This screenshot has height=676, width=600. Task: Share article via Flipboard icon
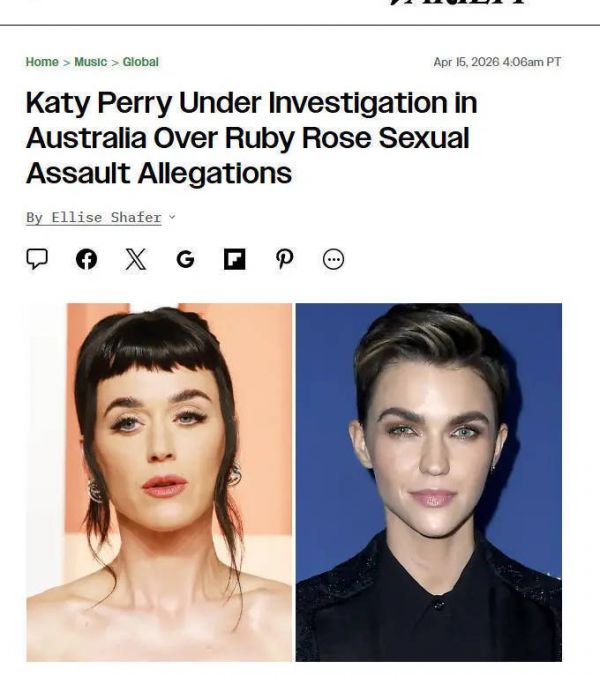coord(234,260)
